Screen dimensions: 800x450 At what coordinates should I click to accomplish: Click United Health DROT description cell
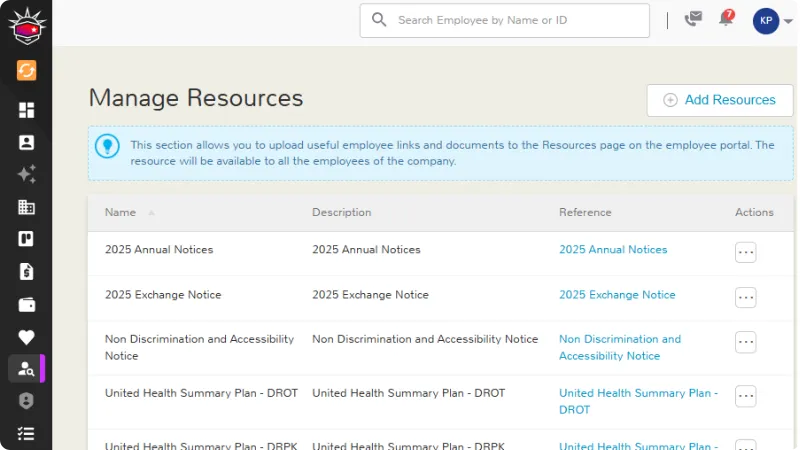pyautogui.click(x=409, y=393)
